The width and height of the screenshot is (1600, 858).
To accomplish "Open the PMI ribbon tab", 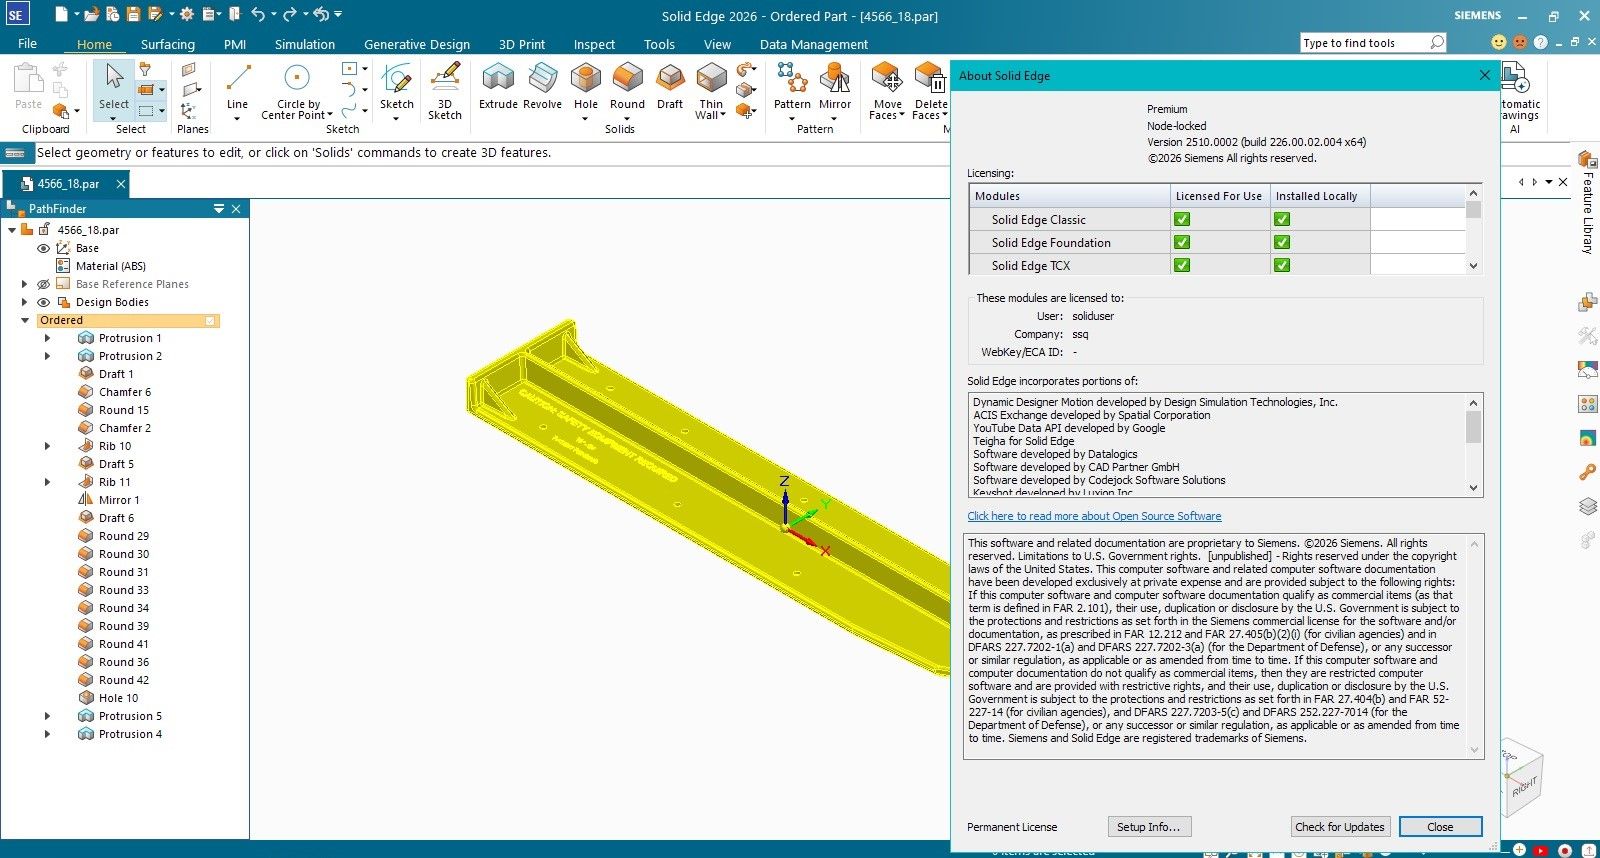I will 235,44.
